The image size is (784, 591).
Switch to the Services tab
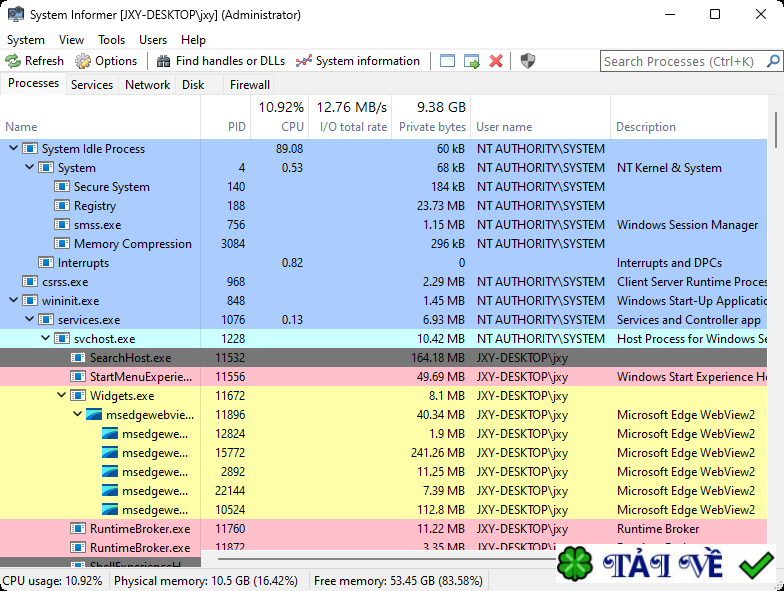point(92,85)
